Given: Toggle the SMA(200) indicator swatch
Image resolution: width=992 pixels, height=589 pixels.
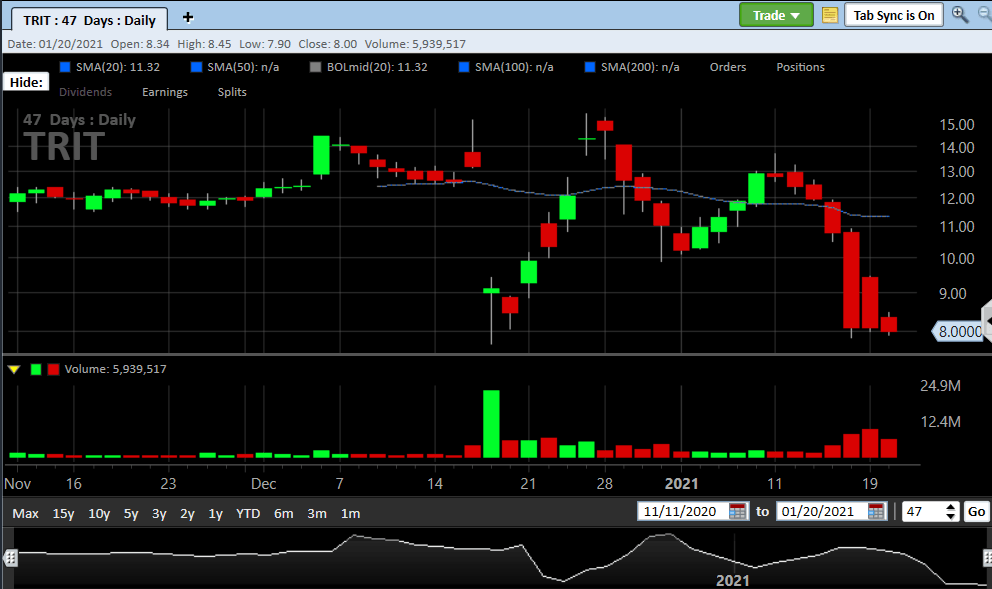Looking at the screenshot, I should tap(590, 67).
